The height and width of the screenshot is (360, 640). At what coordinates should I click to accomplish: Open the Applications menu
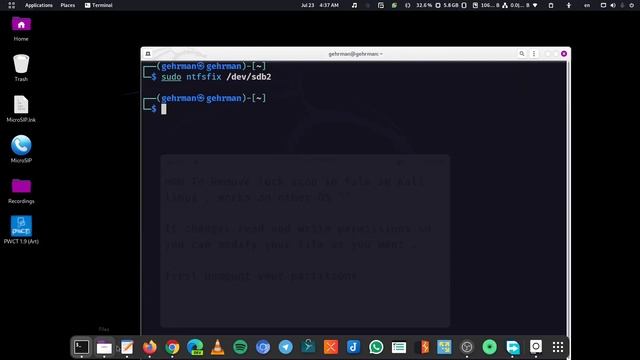coord(39,5)
